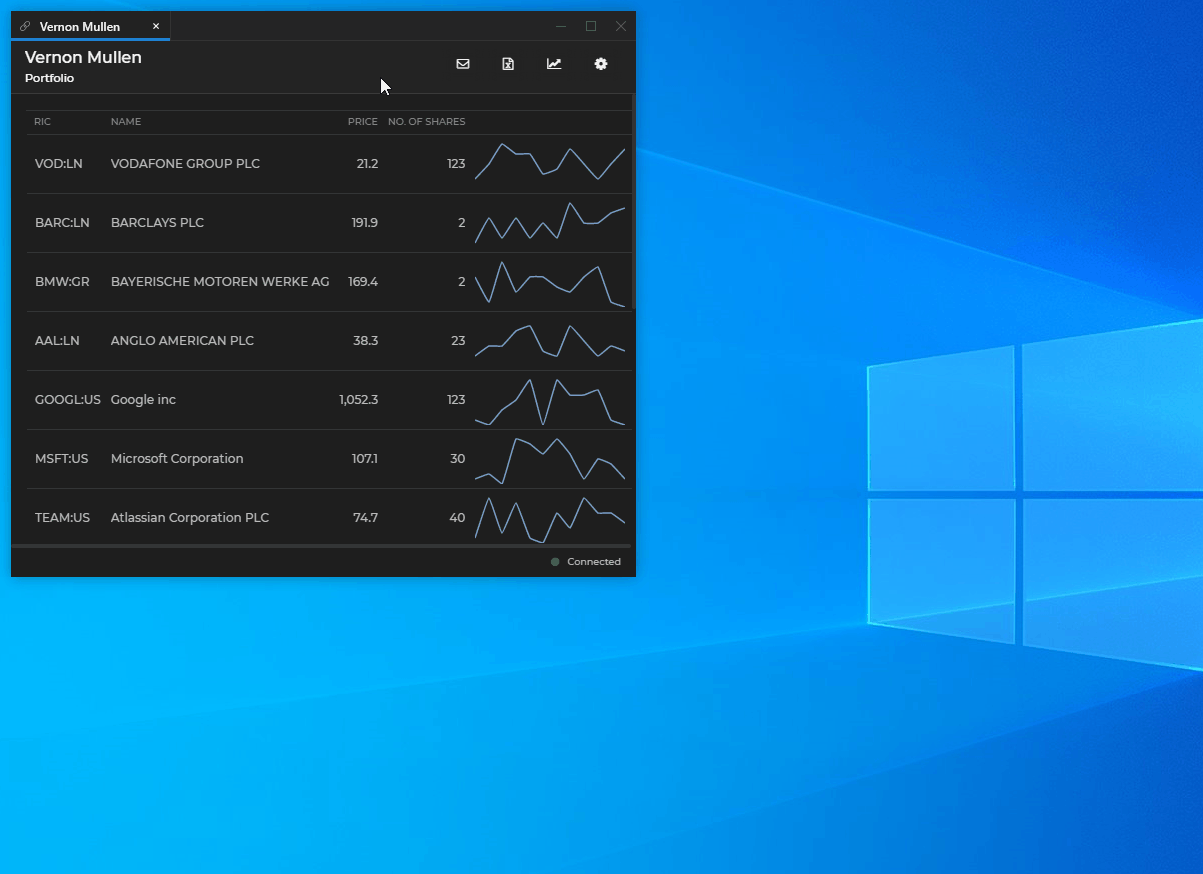The height and width of the screenshot is (874, 1203).
Task: Sort by the NAME column header
Action: click(x=126, y=122)
